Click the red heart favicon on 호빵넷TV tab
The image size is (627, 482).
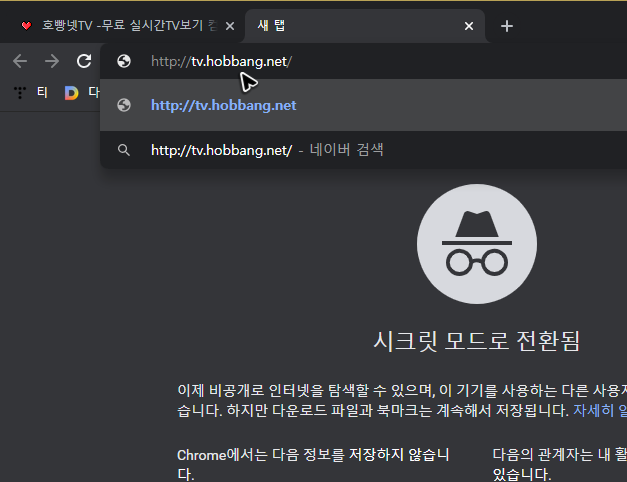(x=26, y=26)
